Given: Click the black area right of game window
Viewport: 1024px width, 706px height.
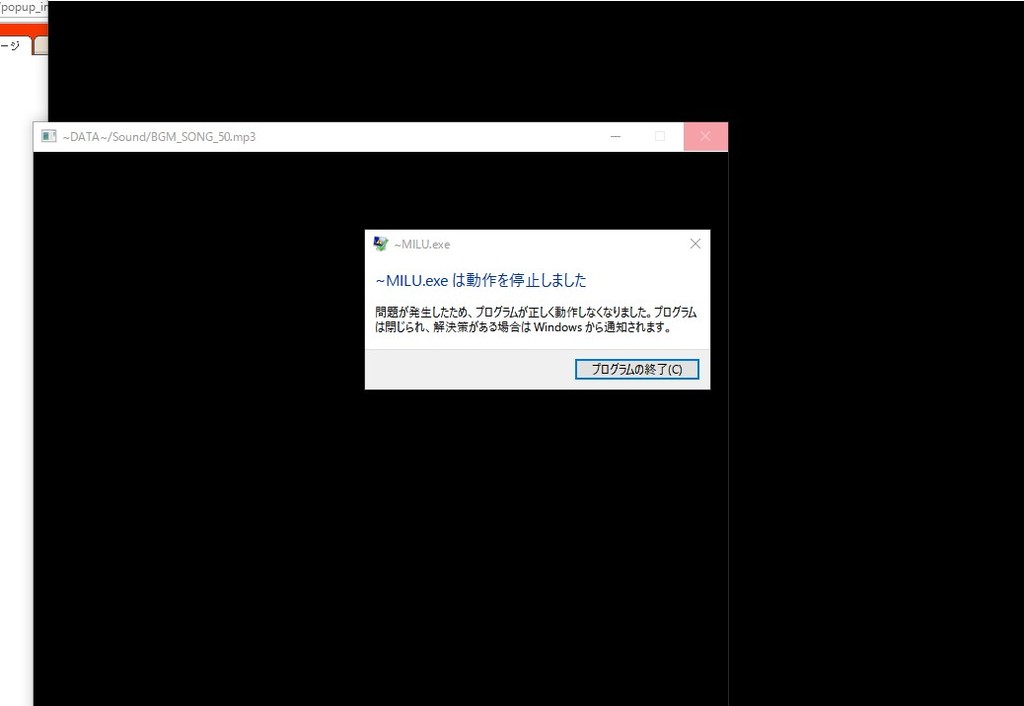Looking at the screenshot, I should tap(870, 400).
